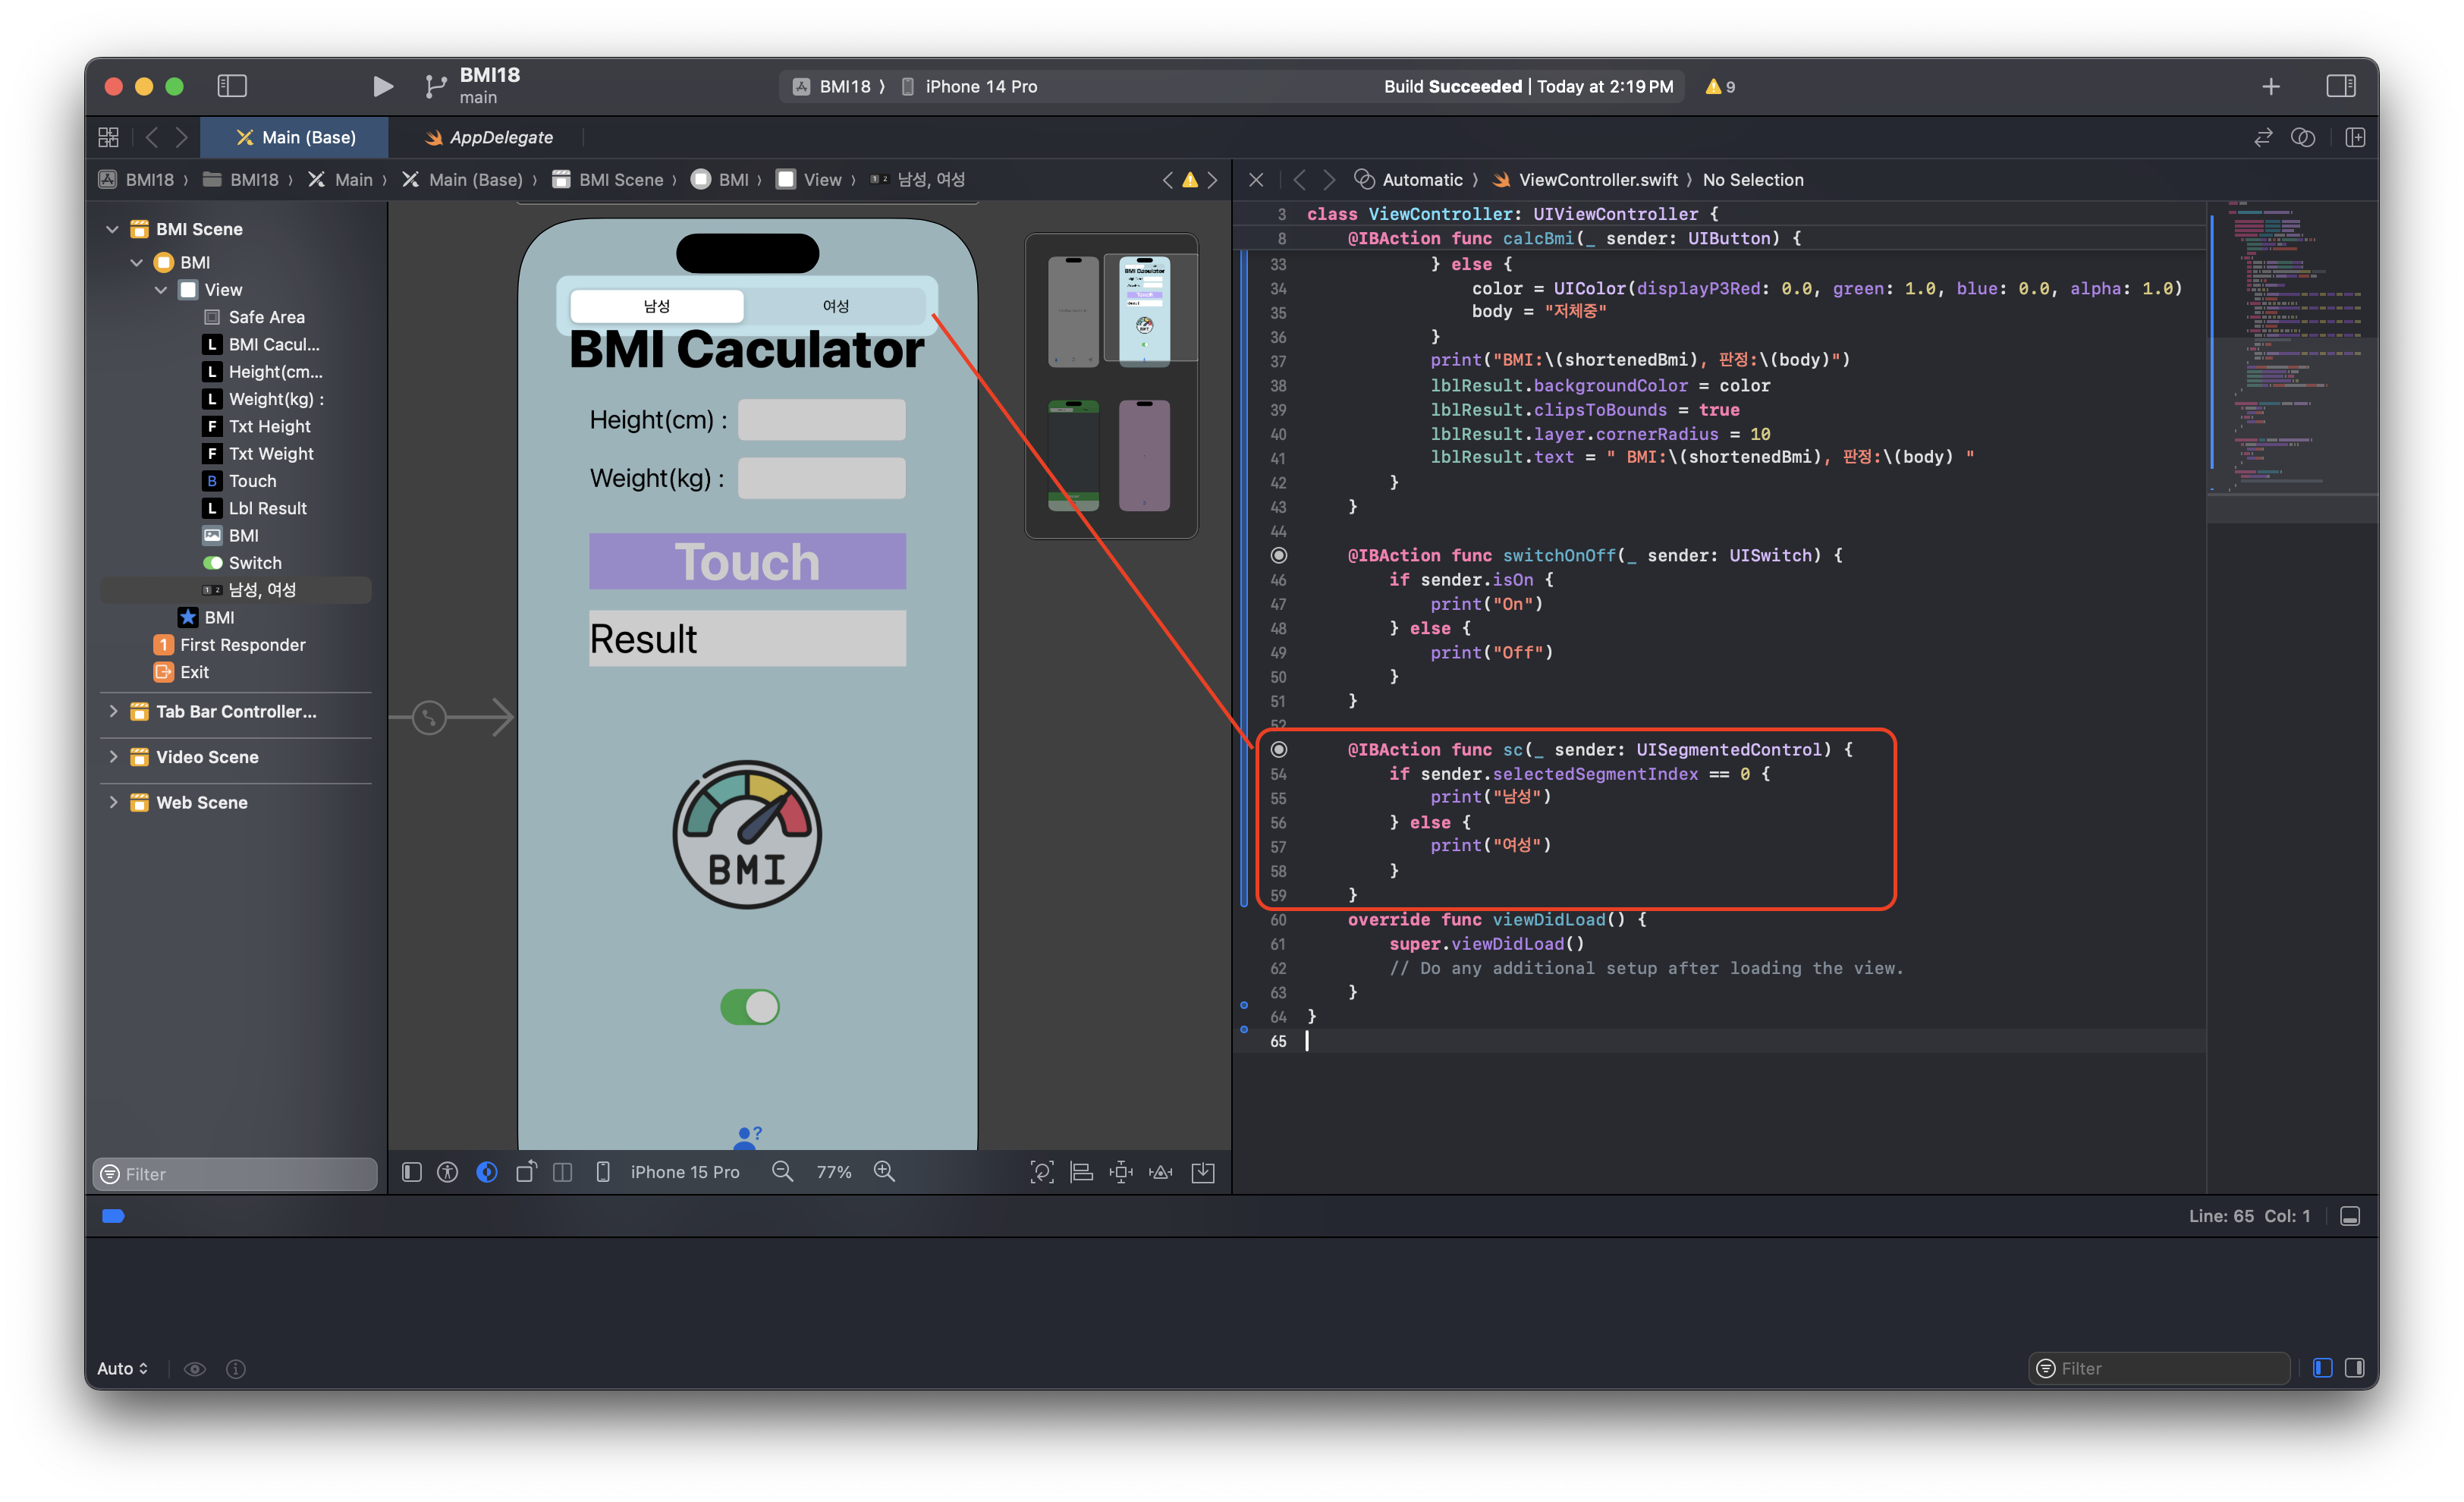Toggle the green switch on canvas
This screenshot has width=2464, height=1502.
[x=749, y=1007]
